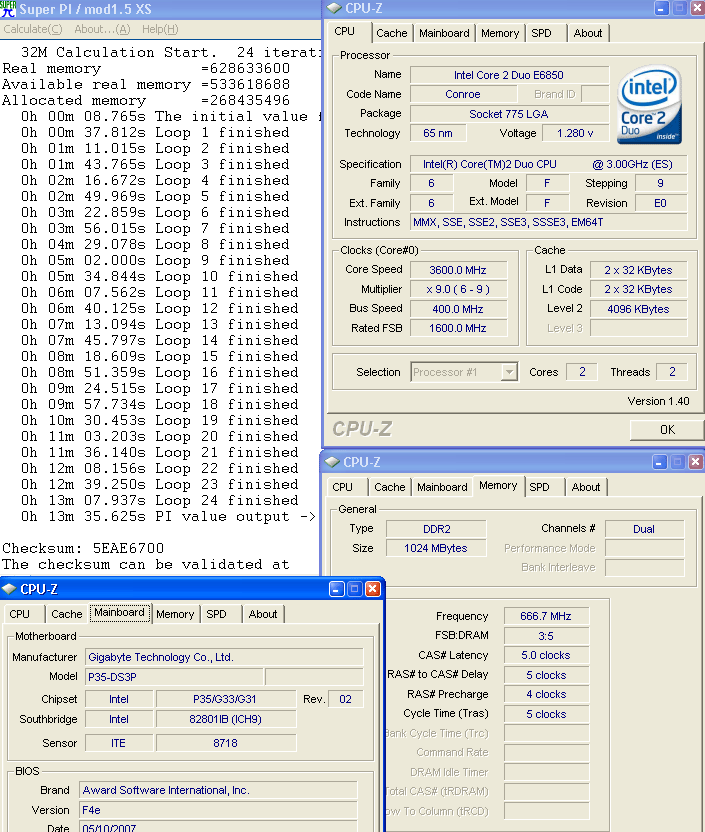Click the CPU-Z diamond icon in Mainboard window title
The image size is (705, 832).
click(x=8, y=588)
